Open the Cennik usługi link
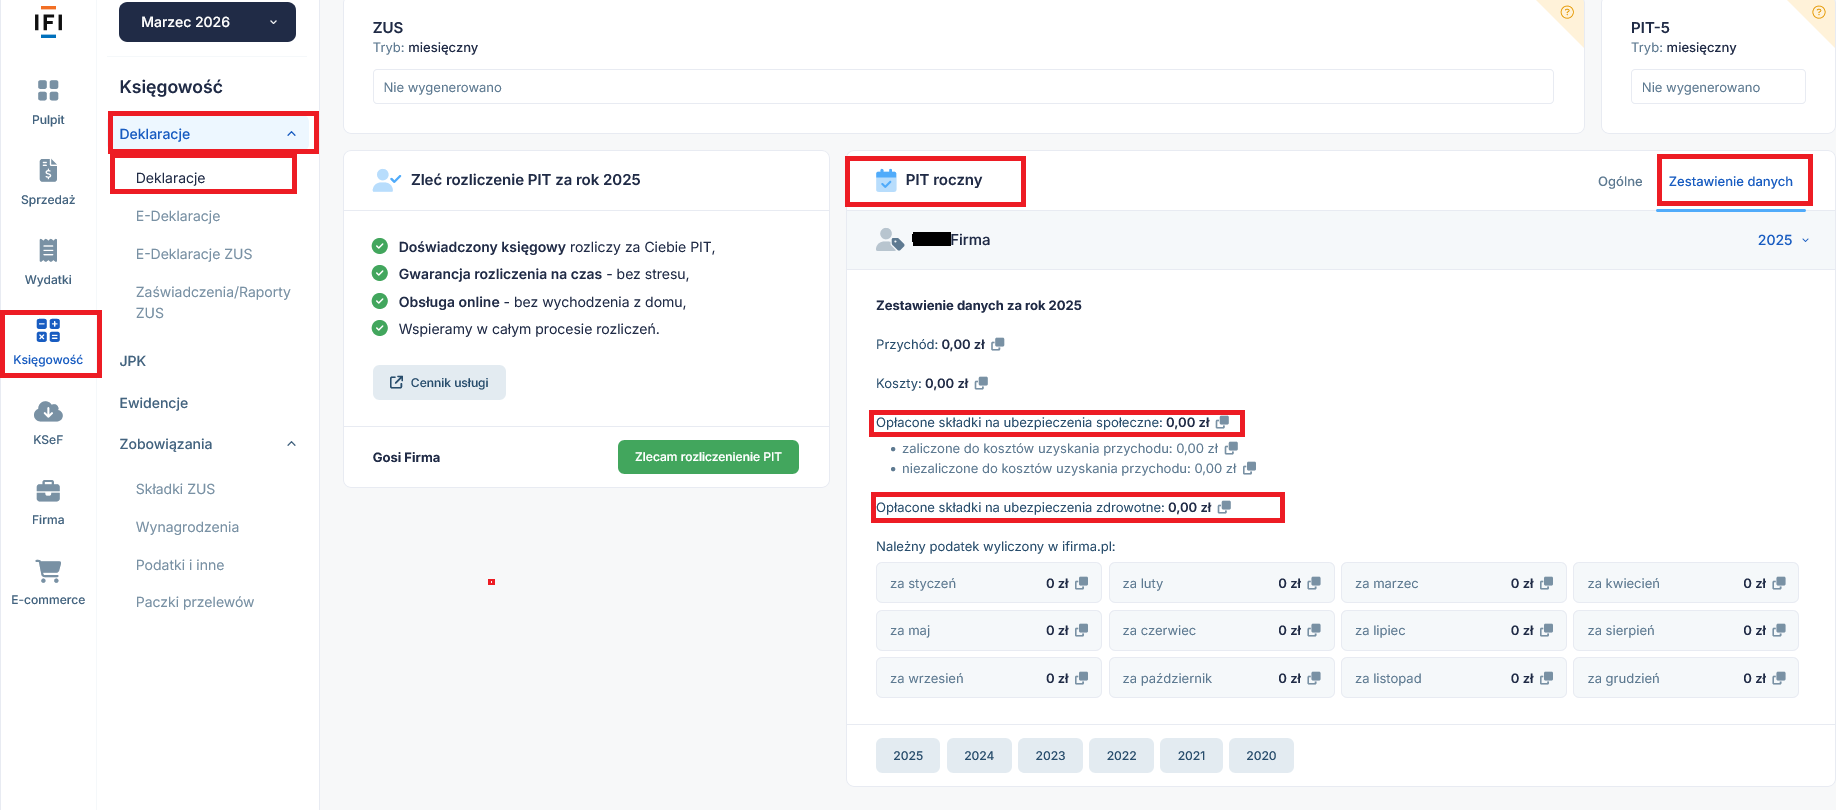Image resolution: width=1836 pixels, height=810 pixels. [439, 383]
